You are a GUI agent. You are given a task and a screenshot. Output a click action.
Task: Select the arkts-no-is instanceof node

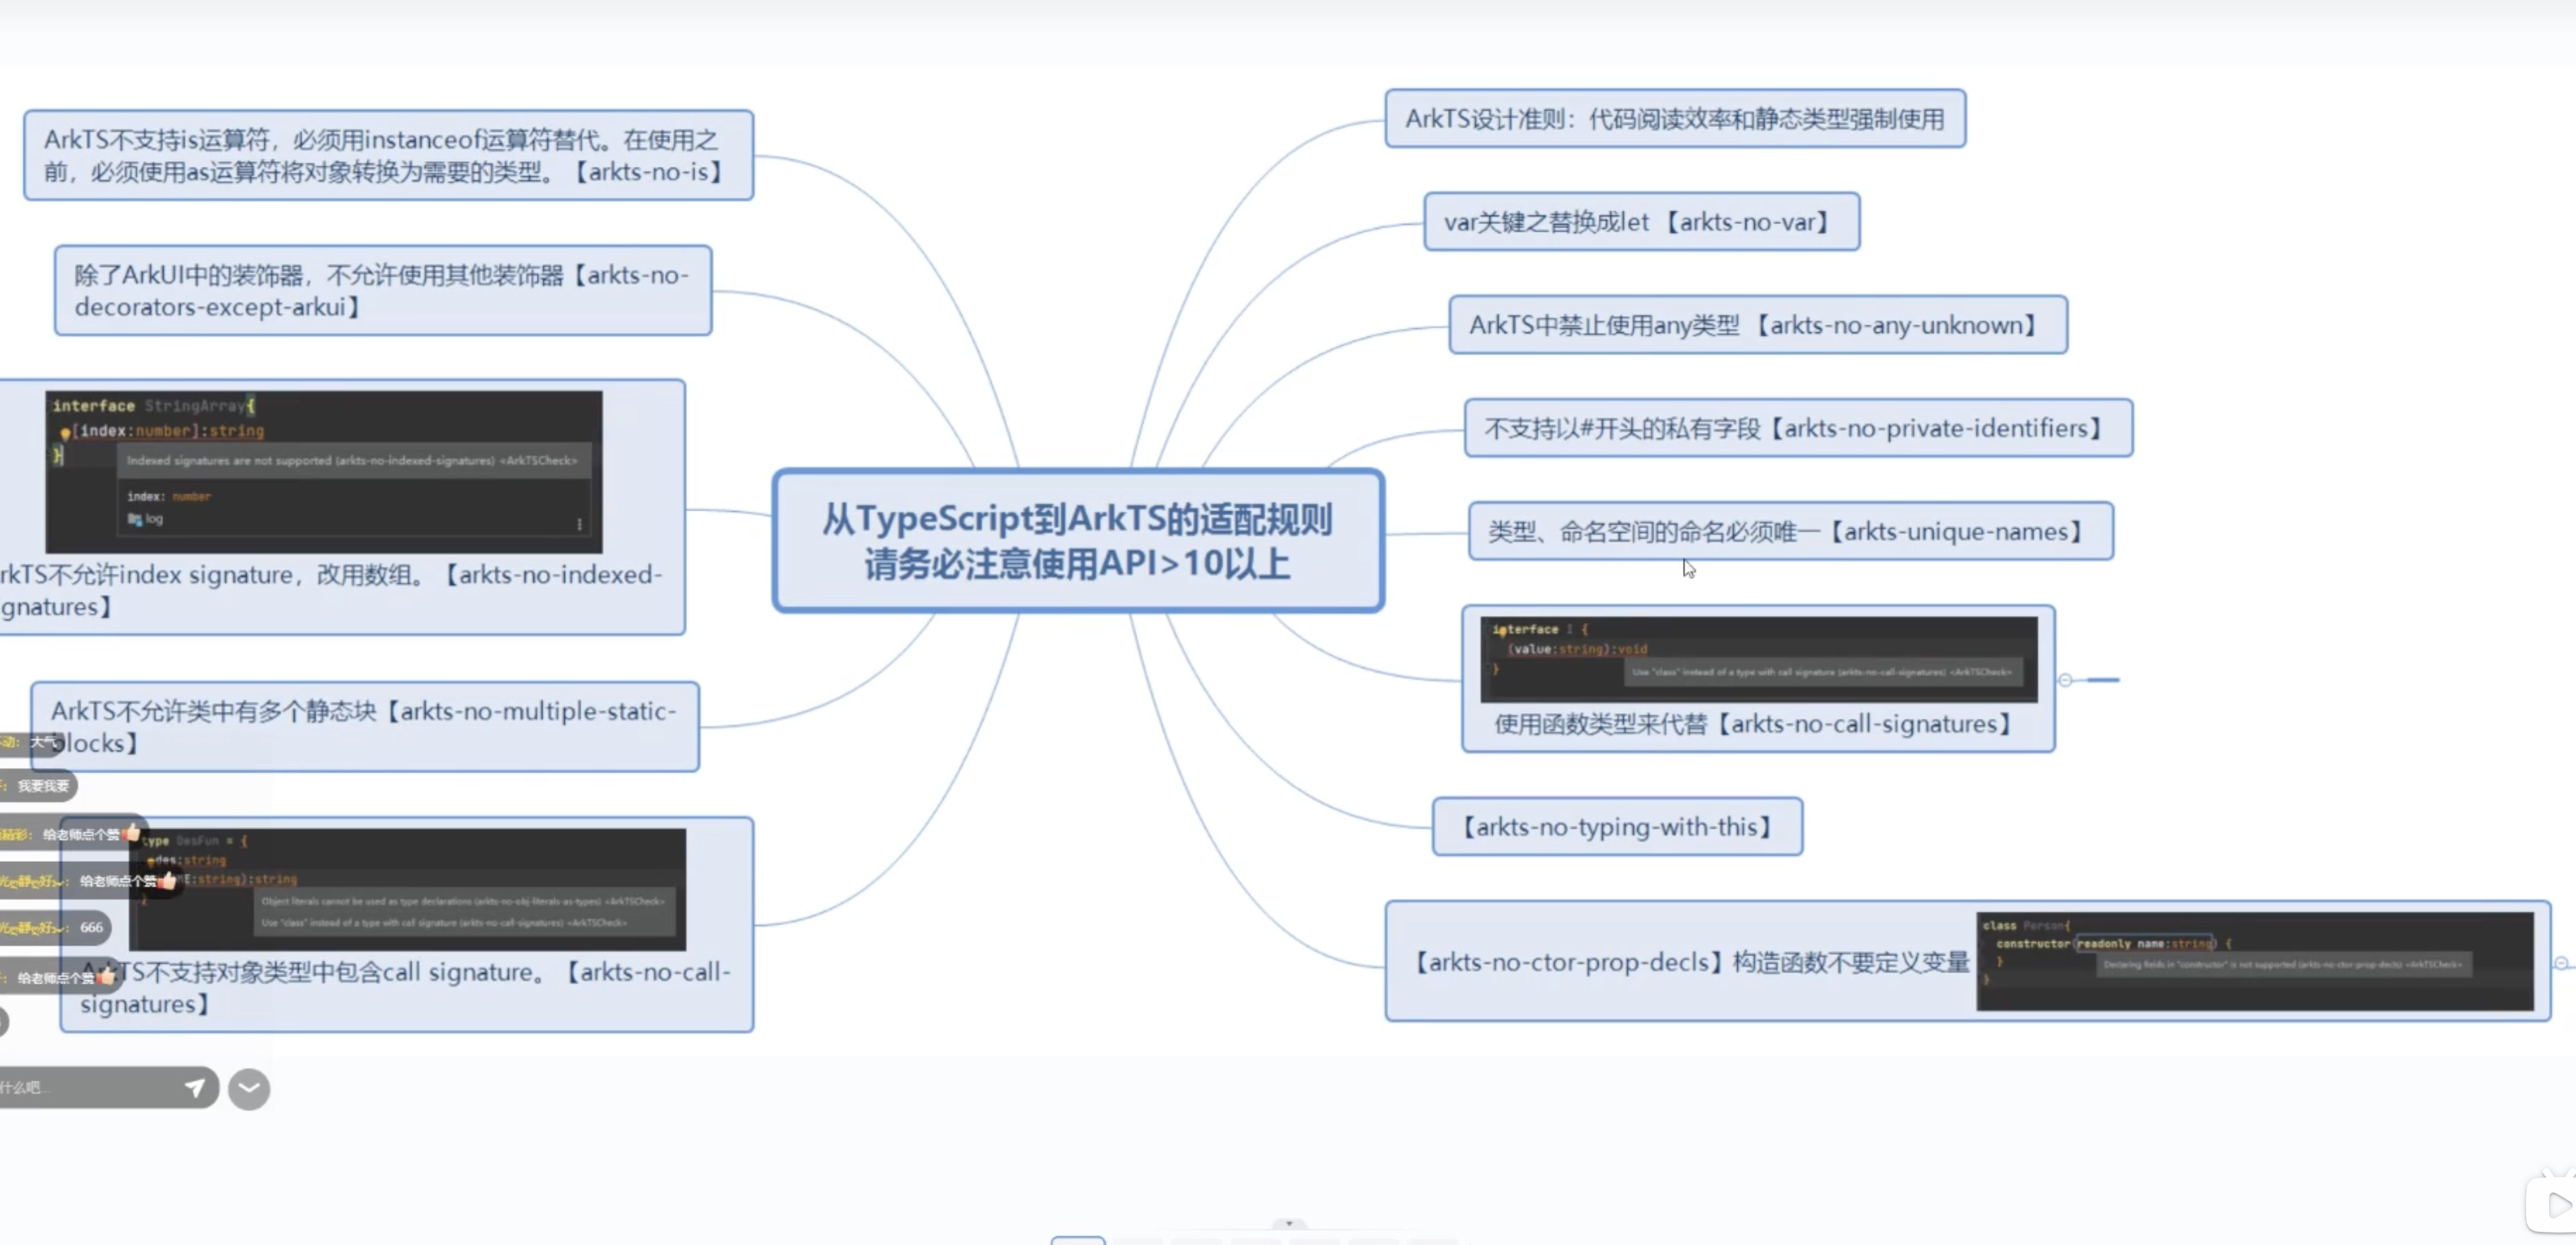coord(388,156)
